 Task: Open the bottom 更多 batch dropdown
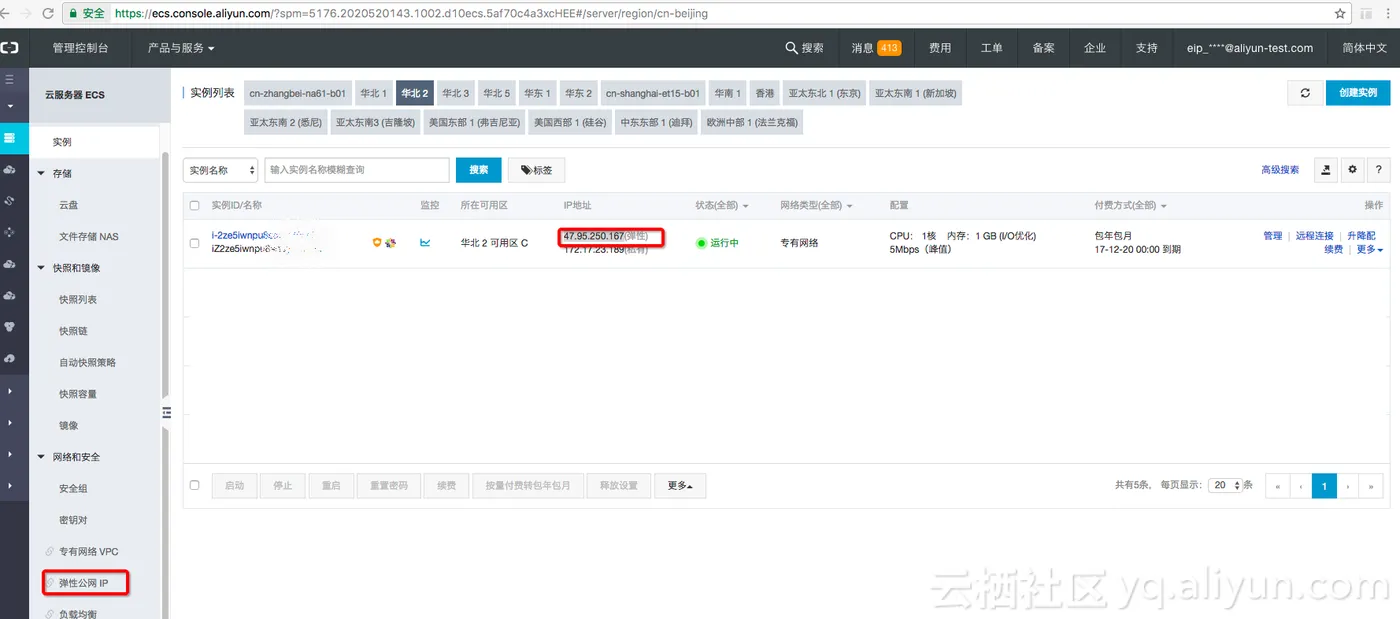pyautogui.click(x=680, y=485)
